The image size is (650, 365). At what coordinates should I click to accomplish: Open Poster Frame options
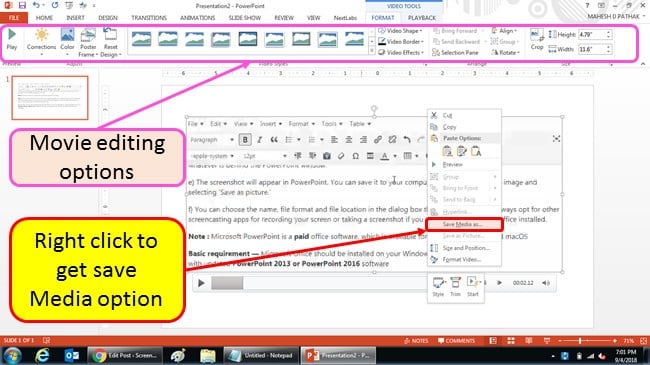[x=88, y=42]
